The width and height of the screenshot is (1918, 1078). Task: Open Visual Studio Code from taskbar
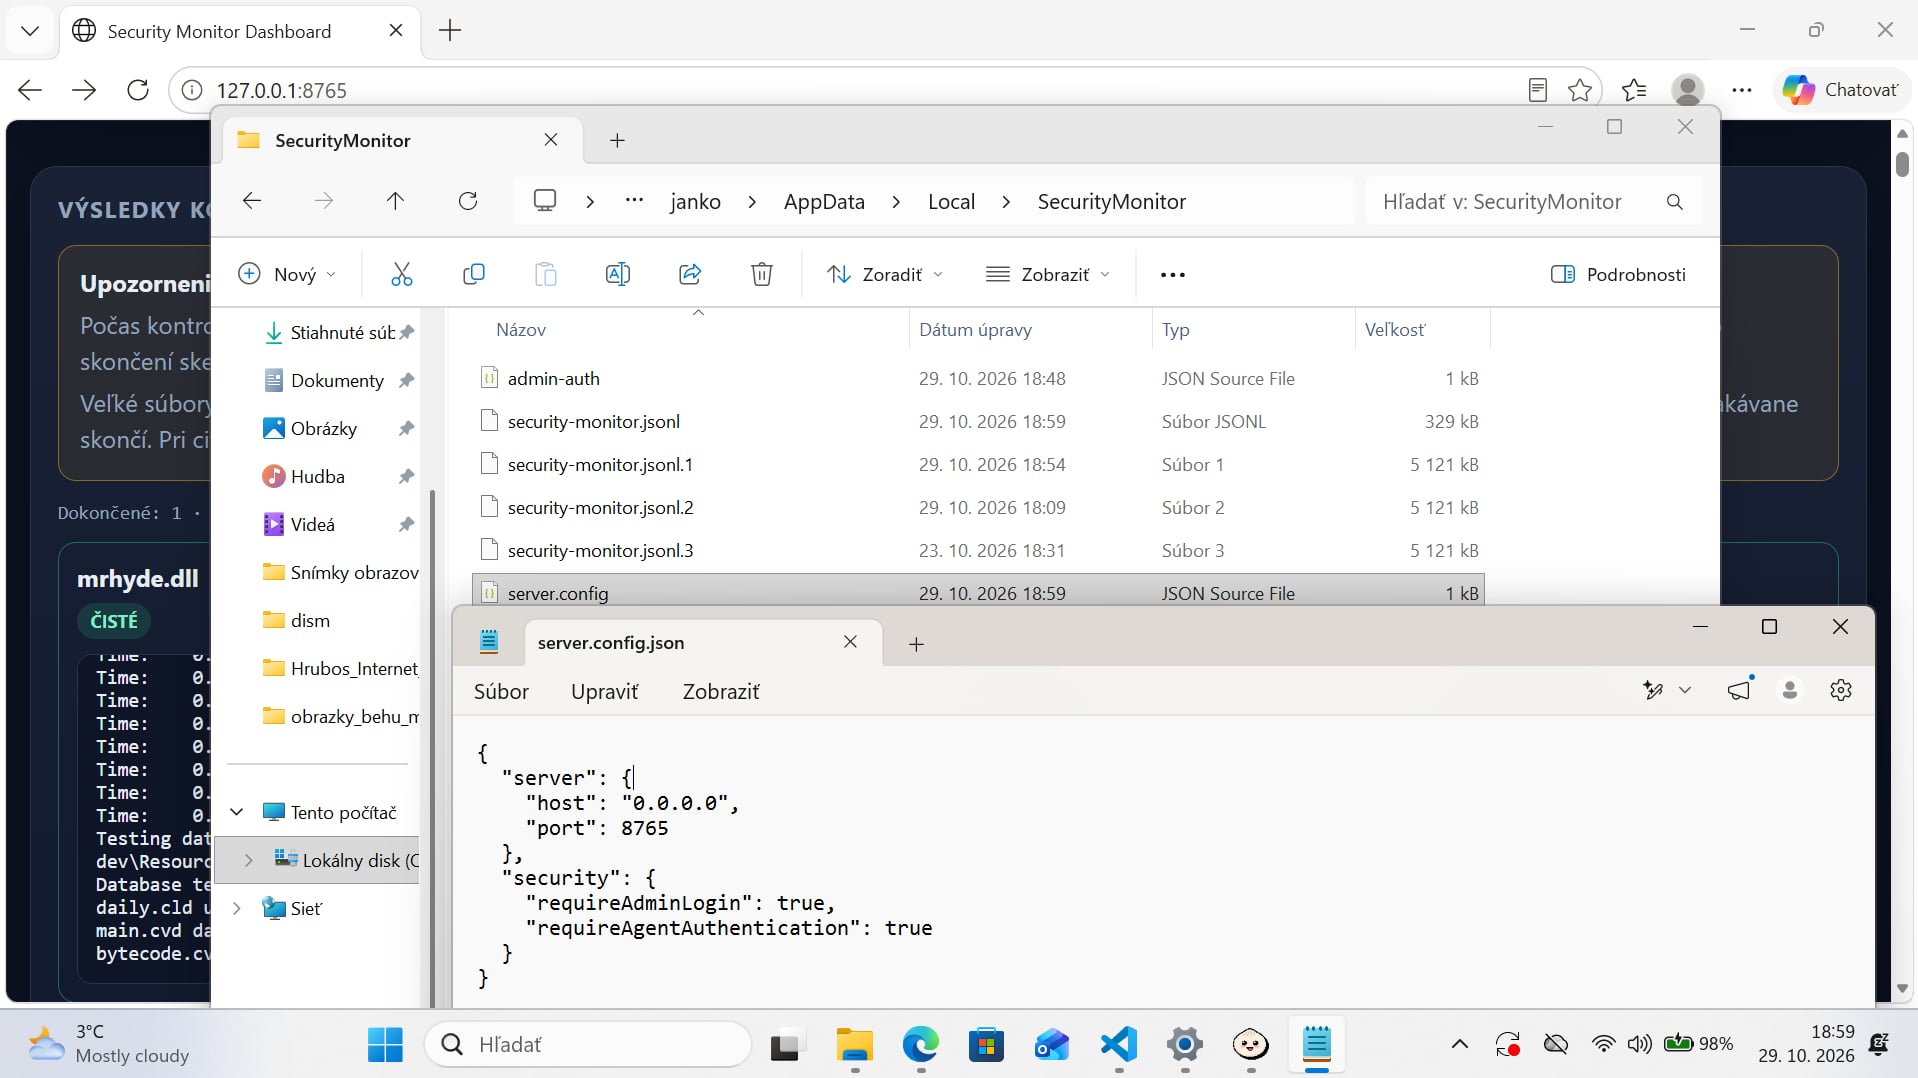(1119, 1045)
